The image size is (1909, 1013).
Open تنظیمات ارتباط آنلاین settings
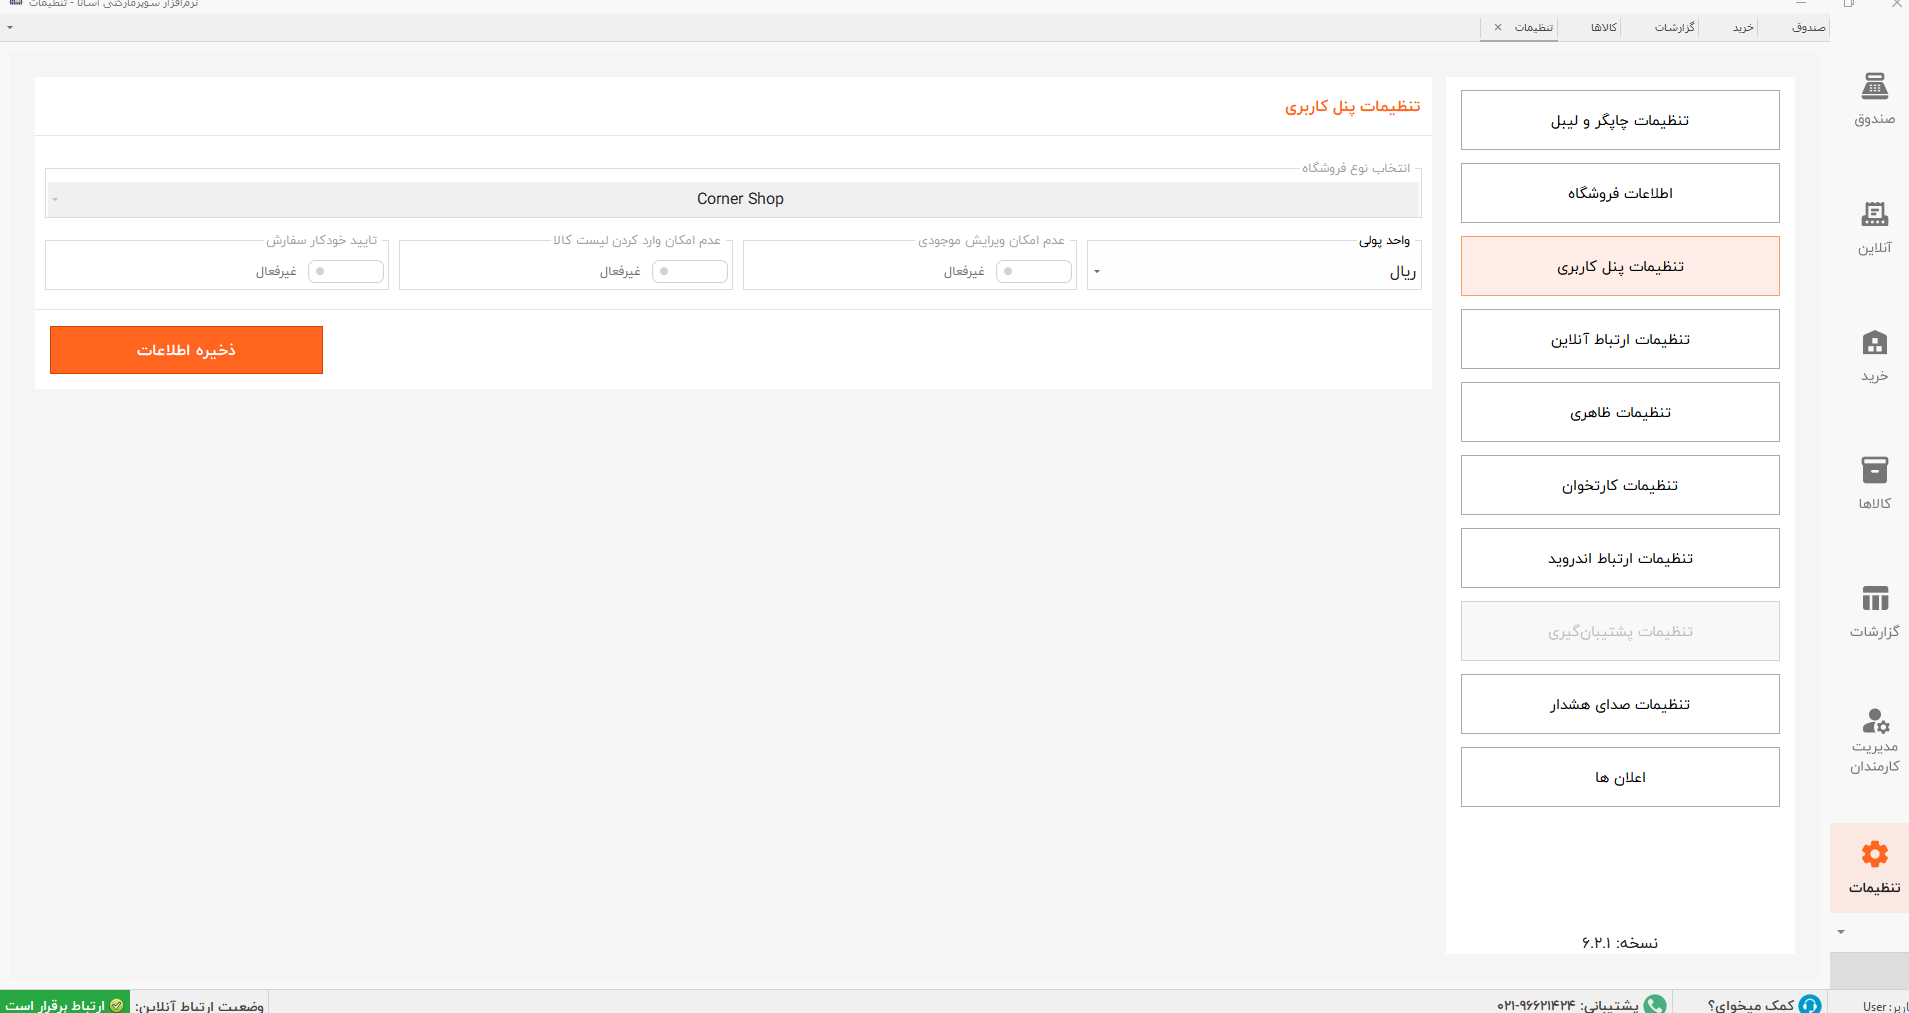tap(1620, 339)
